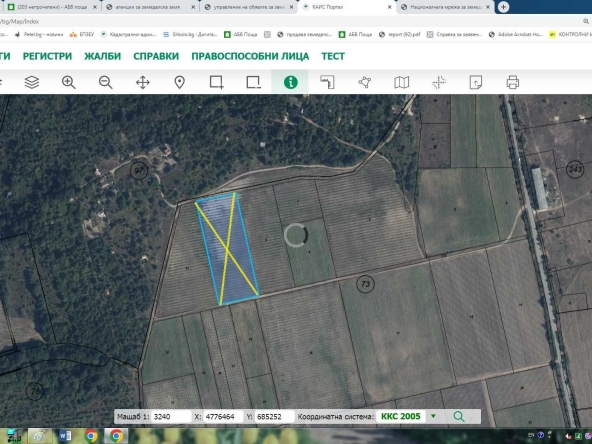Click the browser address bar URL

pos(19,22)
